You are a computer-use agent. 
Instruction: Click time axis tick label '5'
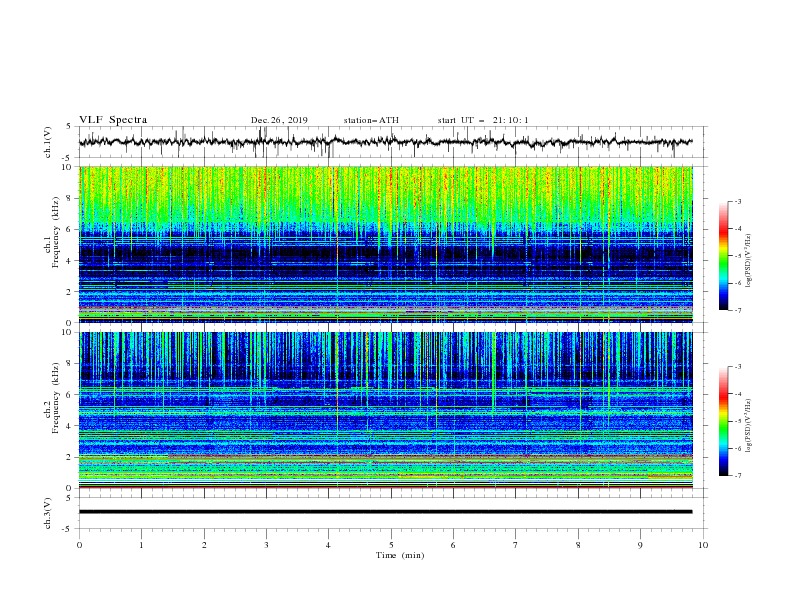click(391, 545)
